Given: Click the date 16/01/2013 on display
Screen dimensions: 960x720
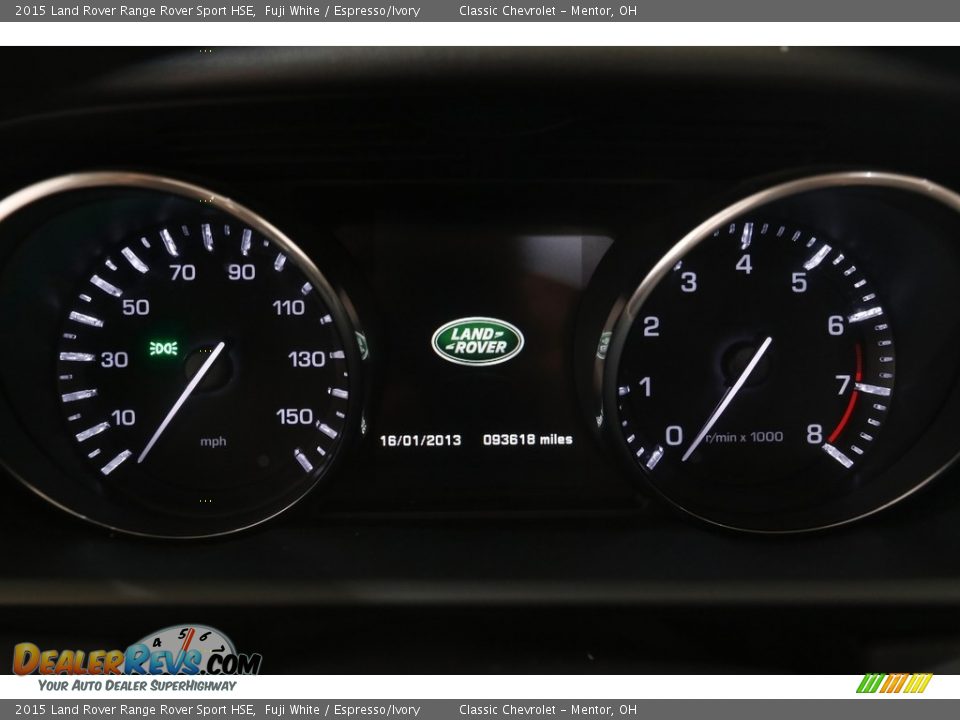Looking at the screenshot, I should (x=420, y=440).
